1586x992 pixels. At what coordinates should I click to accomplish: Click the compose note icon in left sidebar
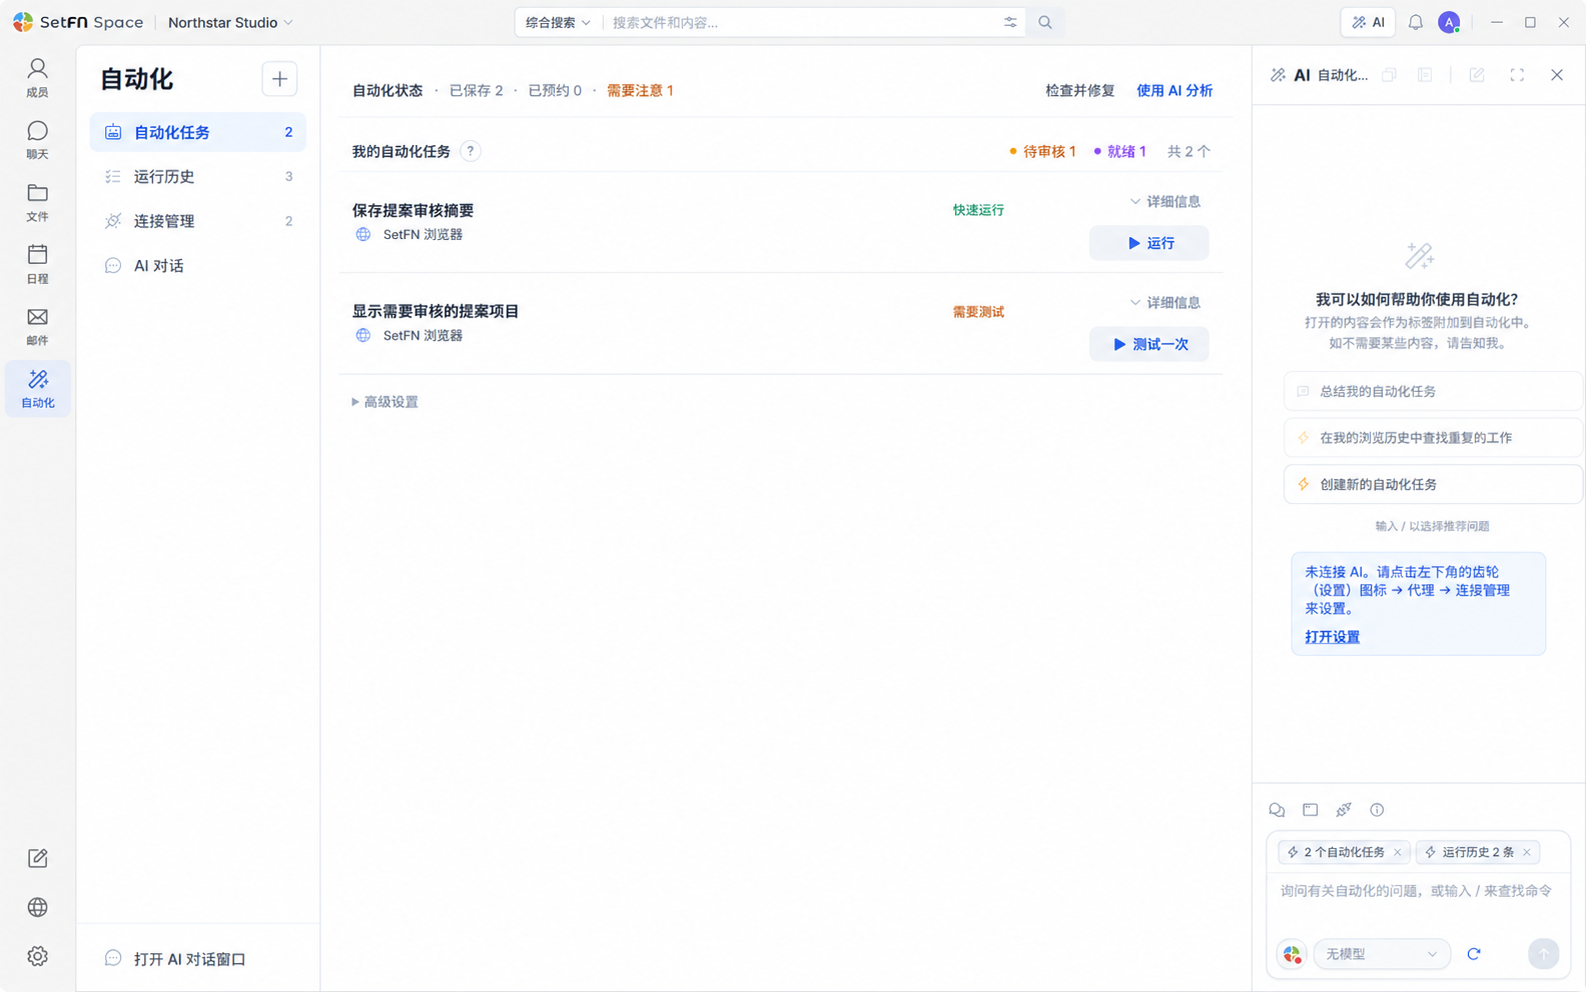tap(37, 858)
